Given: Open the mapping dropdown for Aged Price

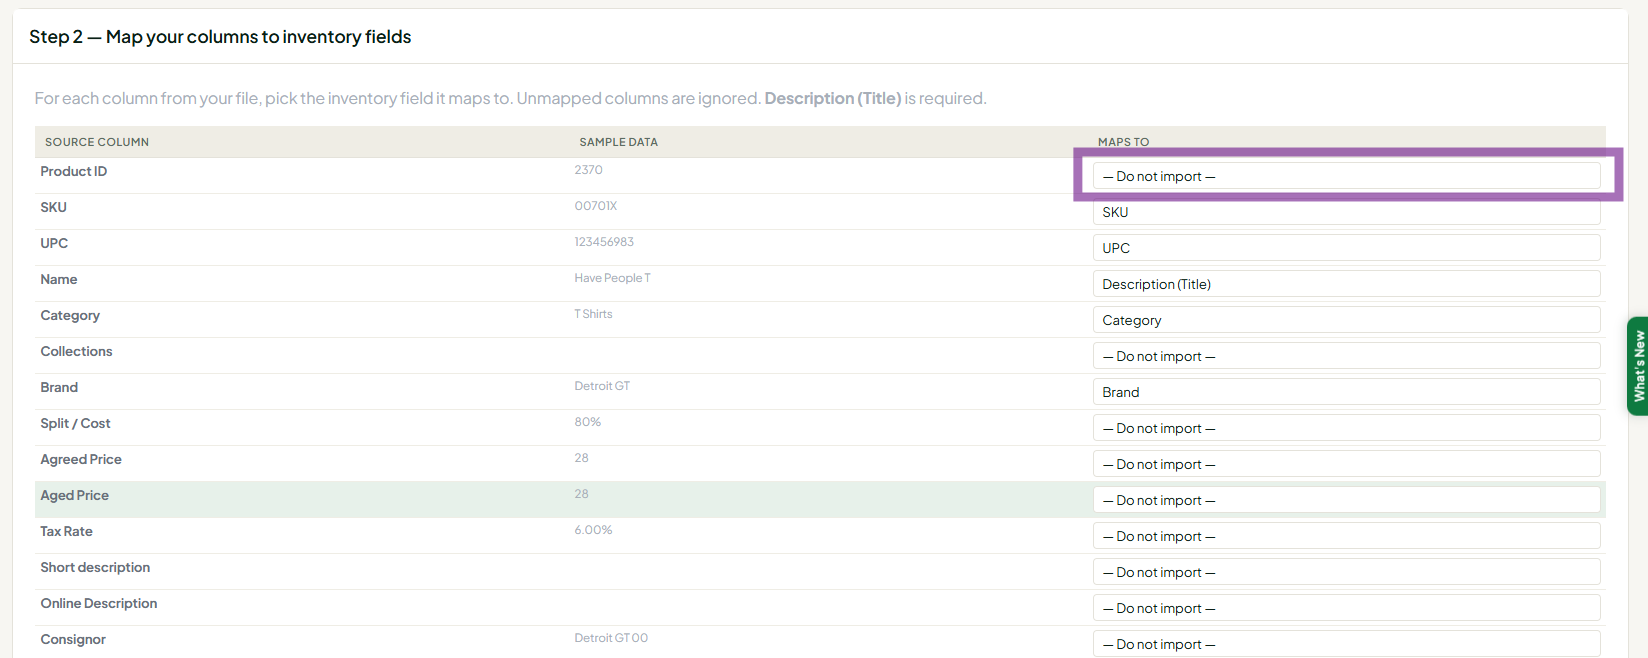Looking at the screenshot, I should pos(1346,500).
